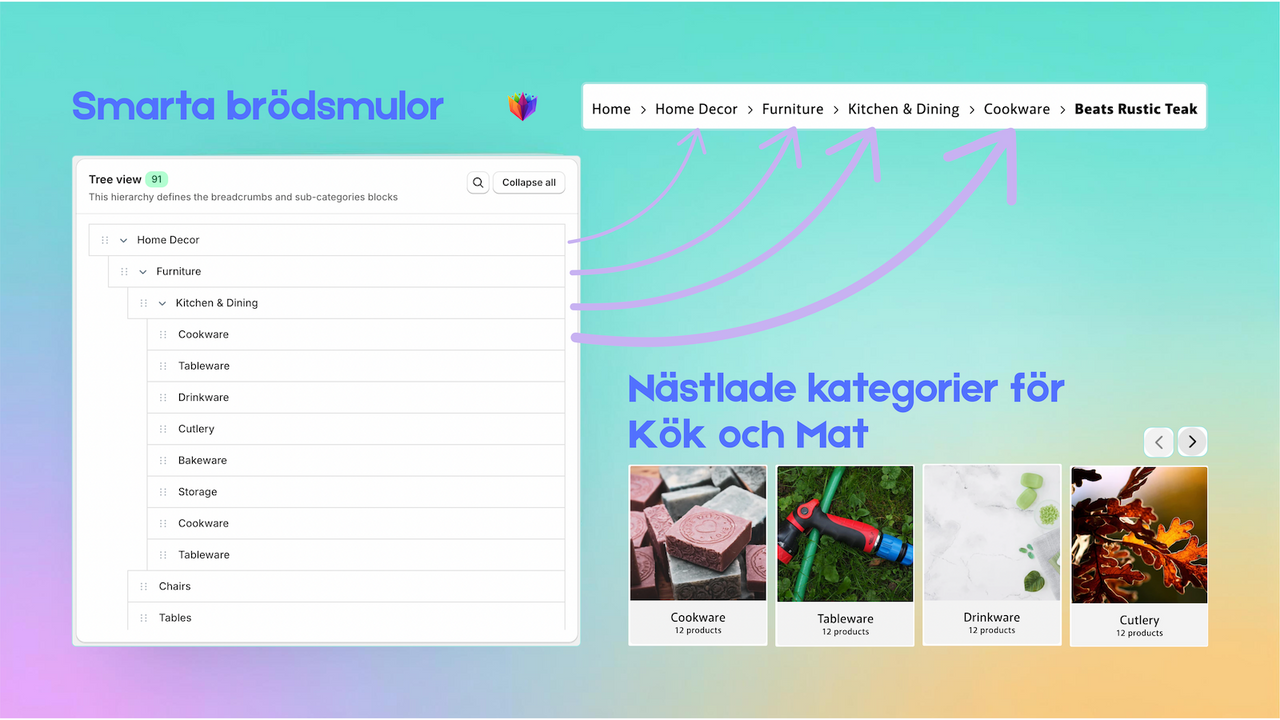Open the Drinkware category card image
Screen dimensions: 1280x720
(992, 533)
